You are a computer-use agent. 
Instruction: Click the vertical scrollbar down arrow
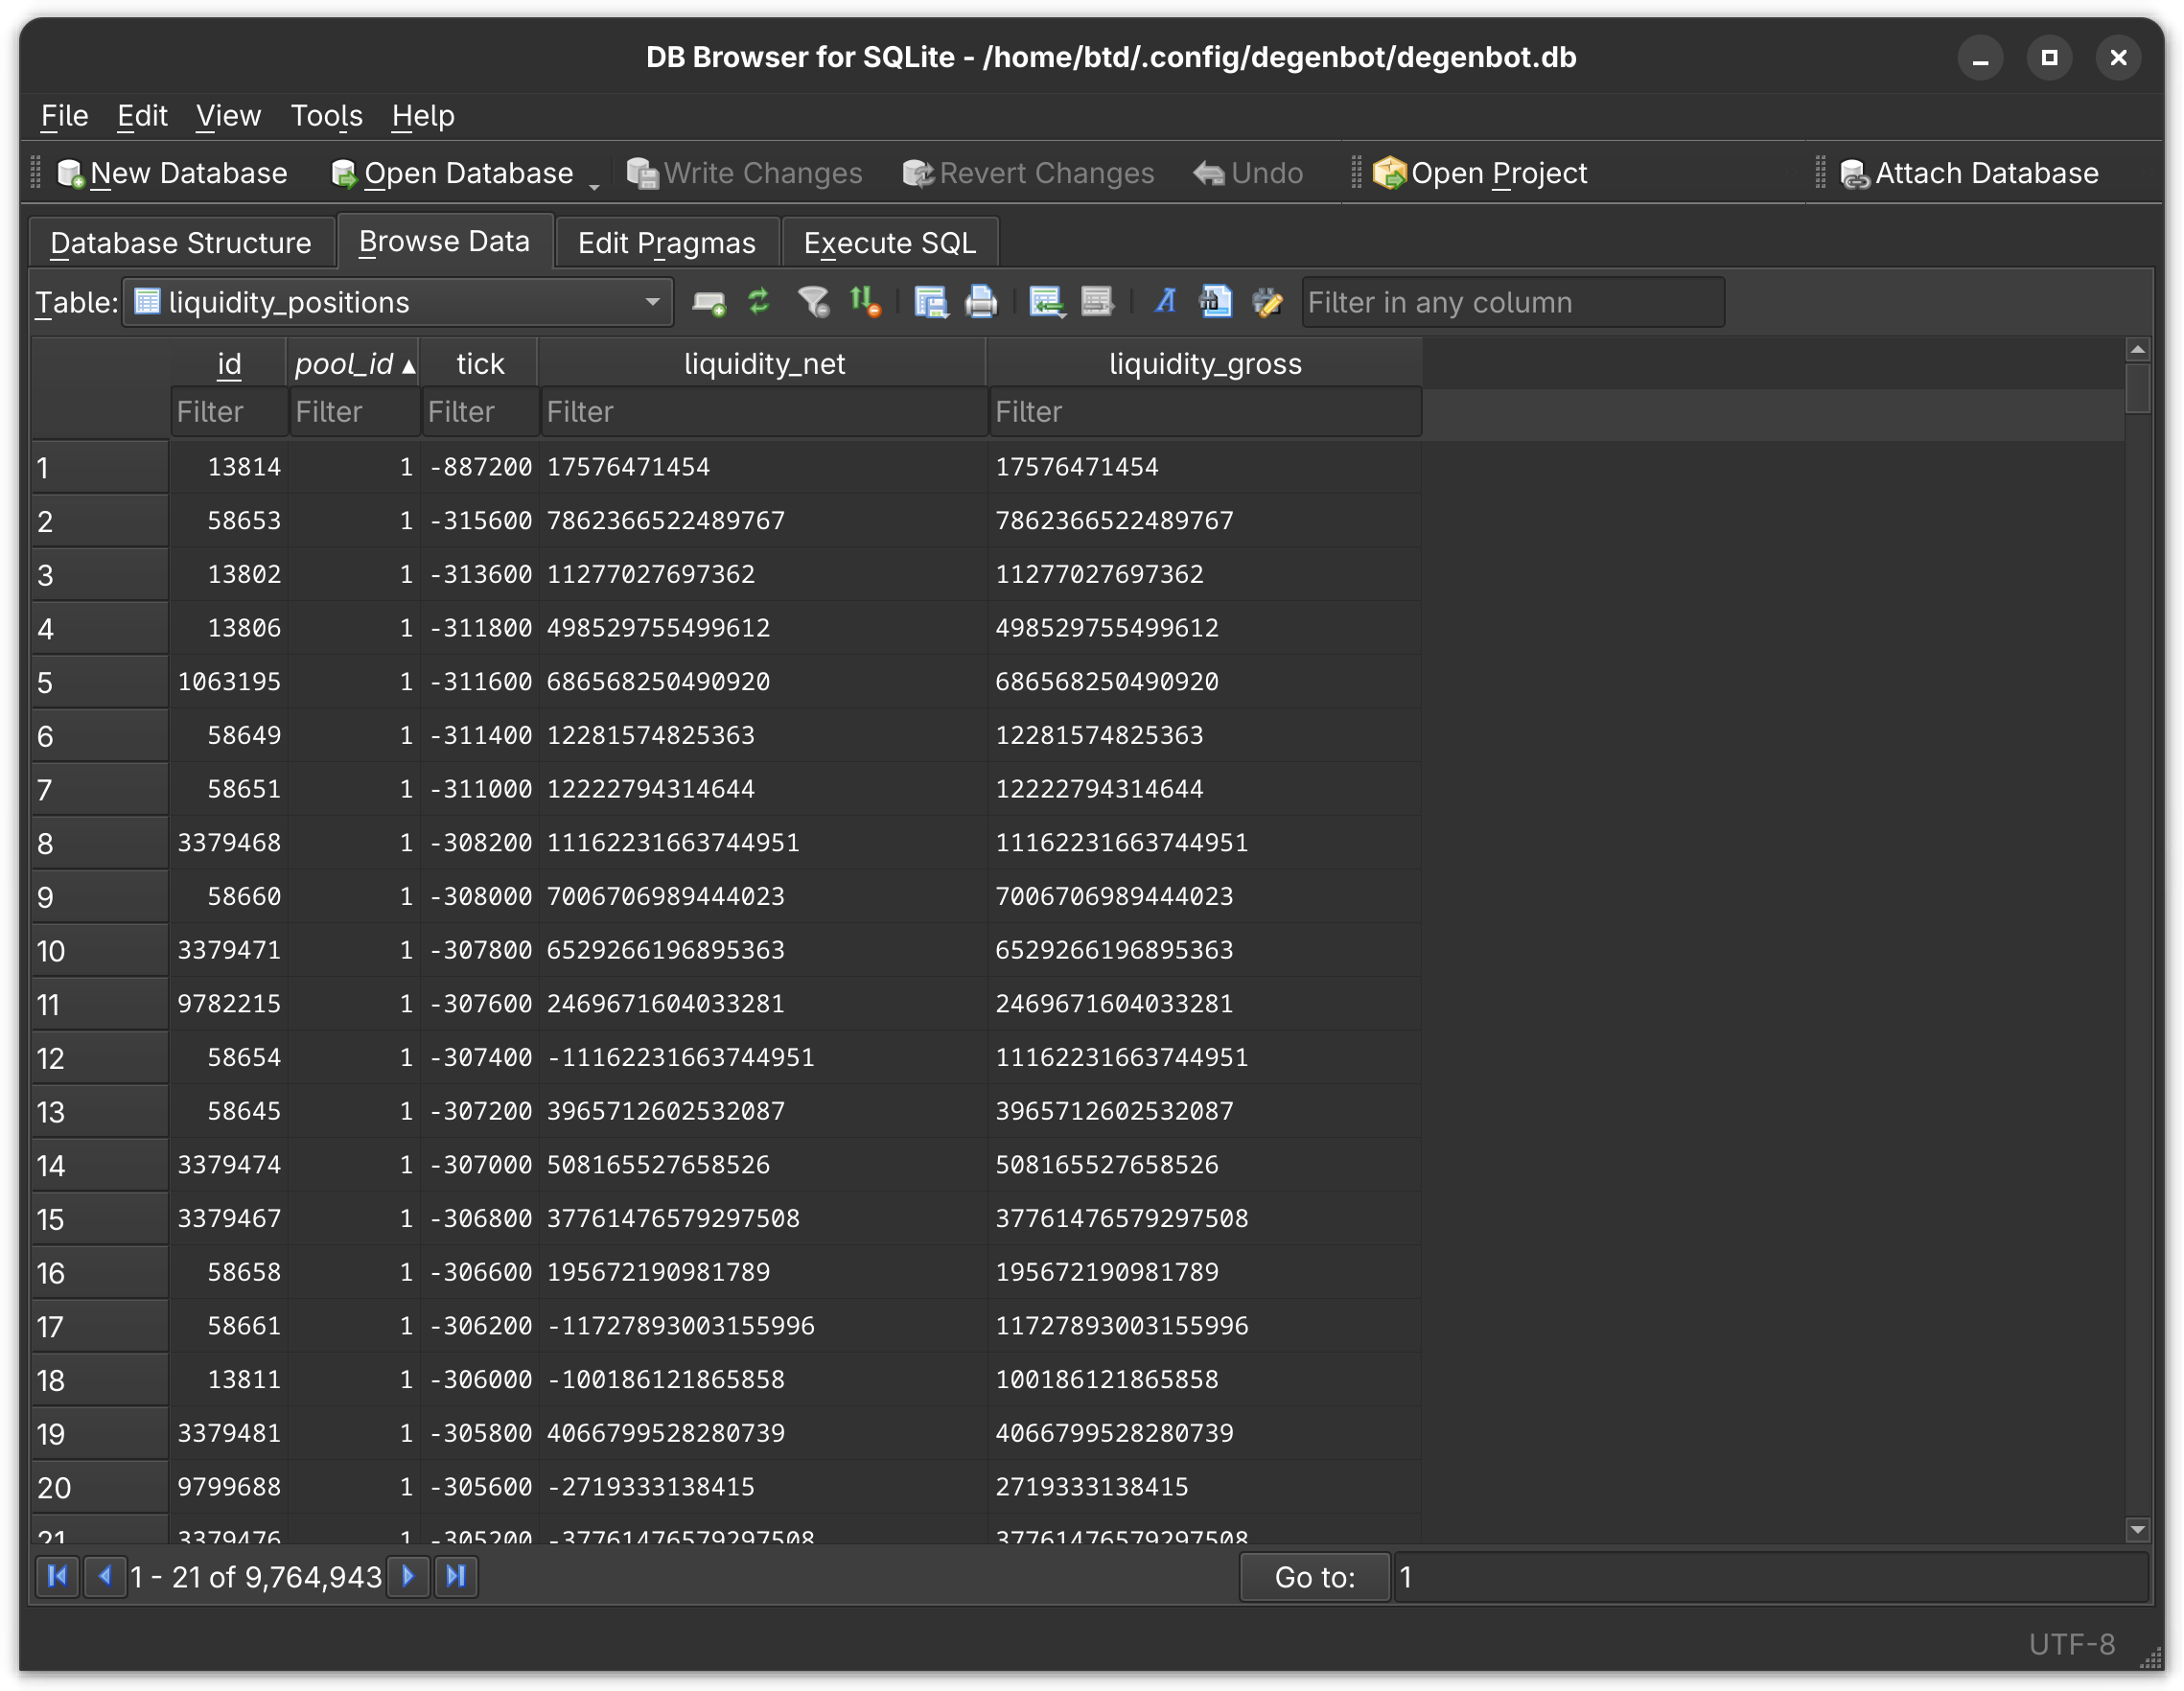click(2137, 1529)
